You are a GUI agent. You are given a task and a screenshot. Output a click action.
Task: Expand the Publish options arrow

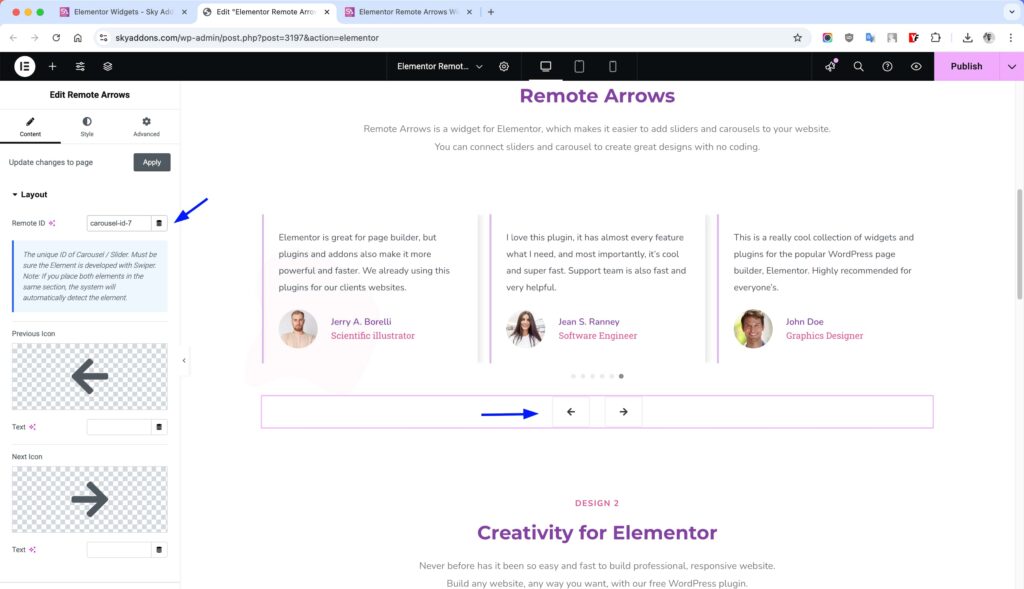pos(1012,66)
